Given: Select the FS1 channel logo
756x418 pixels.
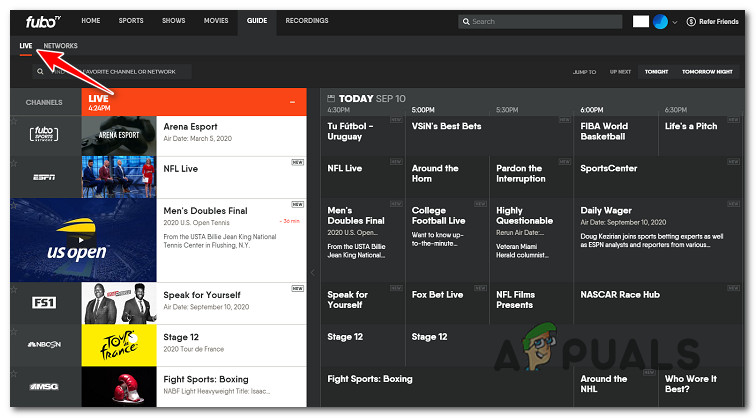Looking at the screenshot, I should 44,302.
